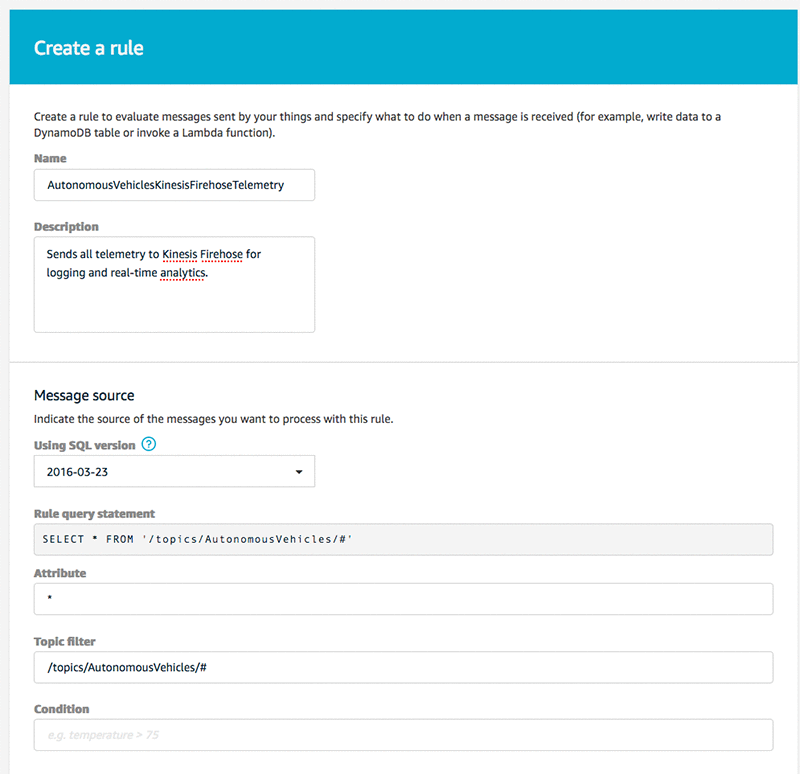800x774 pixels.
Task: Click the Rule query statement label
Action: (94, 514)
